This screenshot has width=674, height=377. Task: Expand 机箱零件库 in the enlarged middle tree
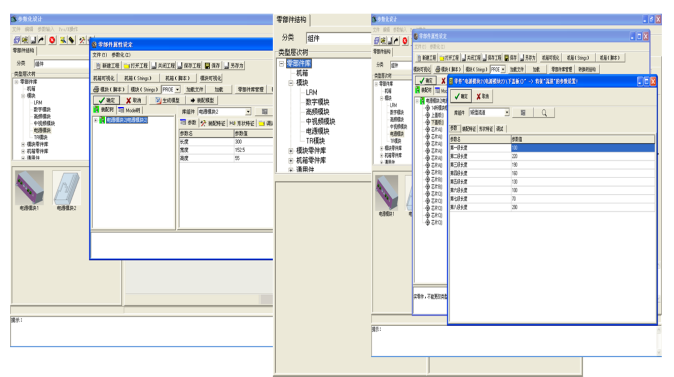pyautogui.click(x=291, y=160)
